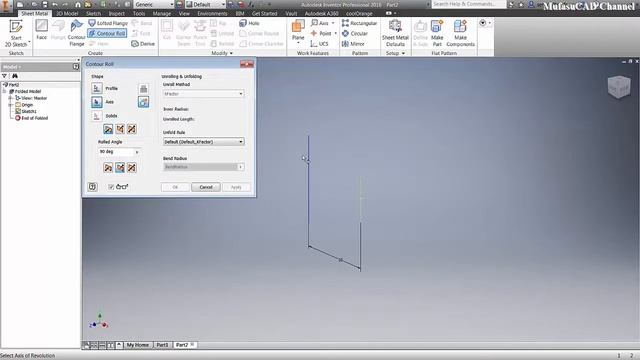Image resolution: width=640 pixels, height=360 pixels.
Task: Click the ViewCube in the viewport
Action: [x=619, y=87]
